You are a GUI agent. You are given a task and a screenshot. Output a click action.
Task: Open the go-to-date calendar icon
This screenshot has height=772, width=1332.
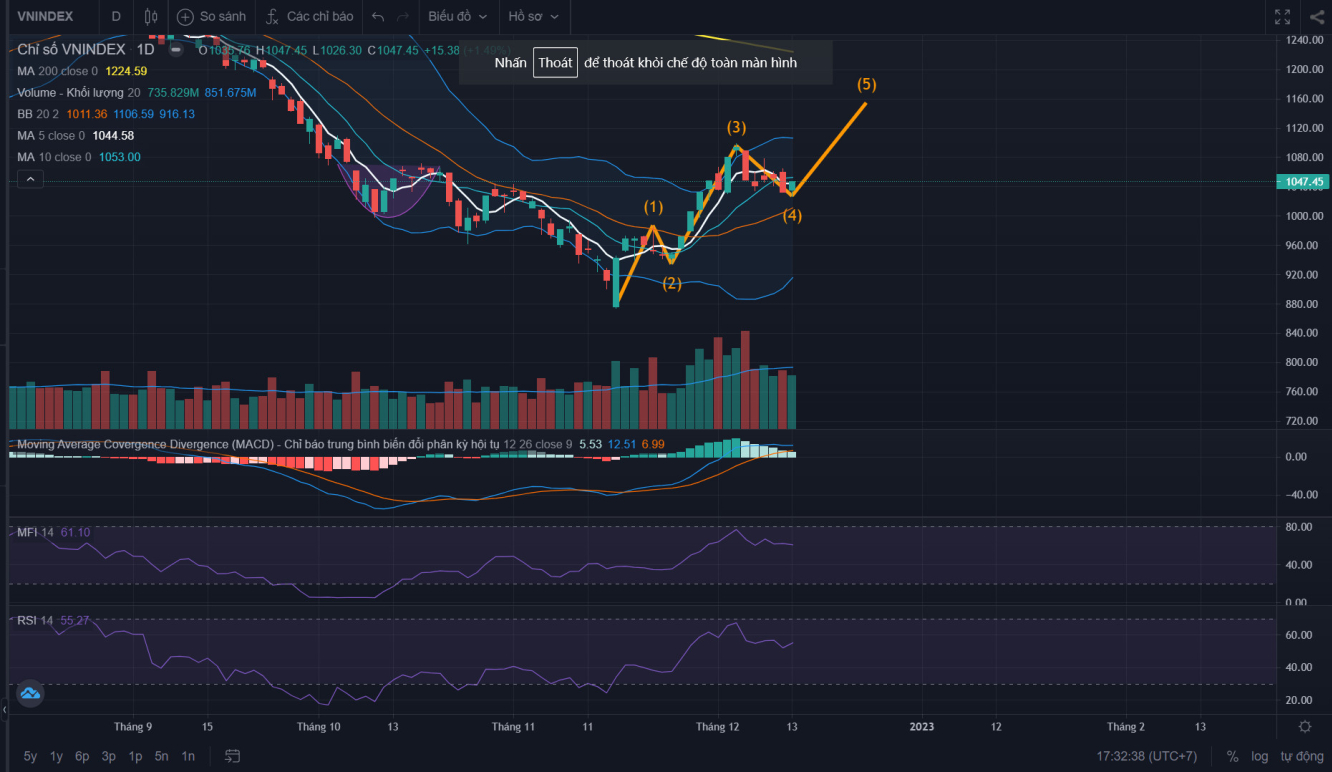coord(233,756)
